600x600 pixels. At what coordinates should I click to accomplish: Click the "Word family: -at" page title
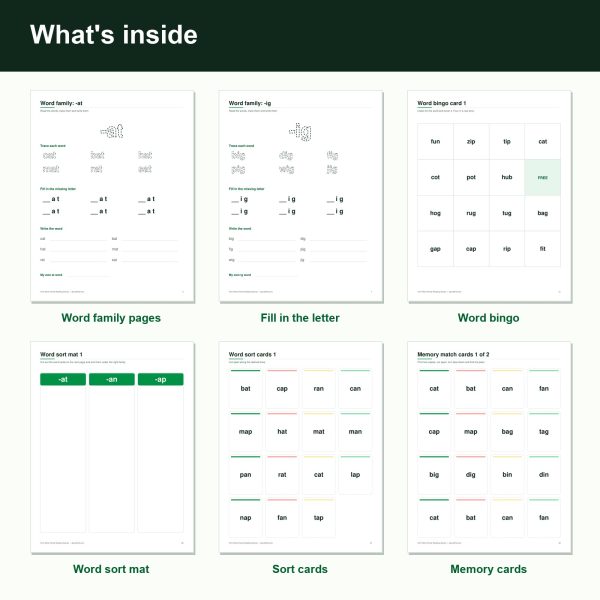[x=61, y=103]
